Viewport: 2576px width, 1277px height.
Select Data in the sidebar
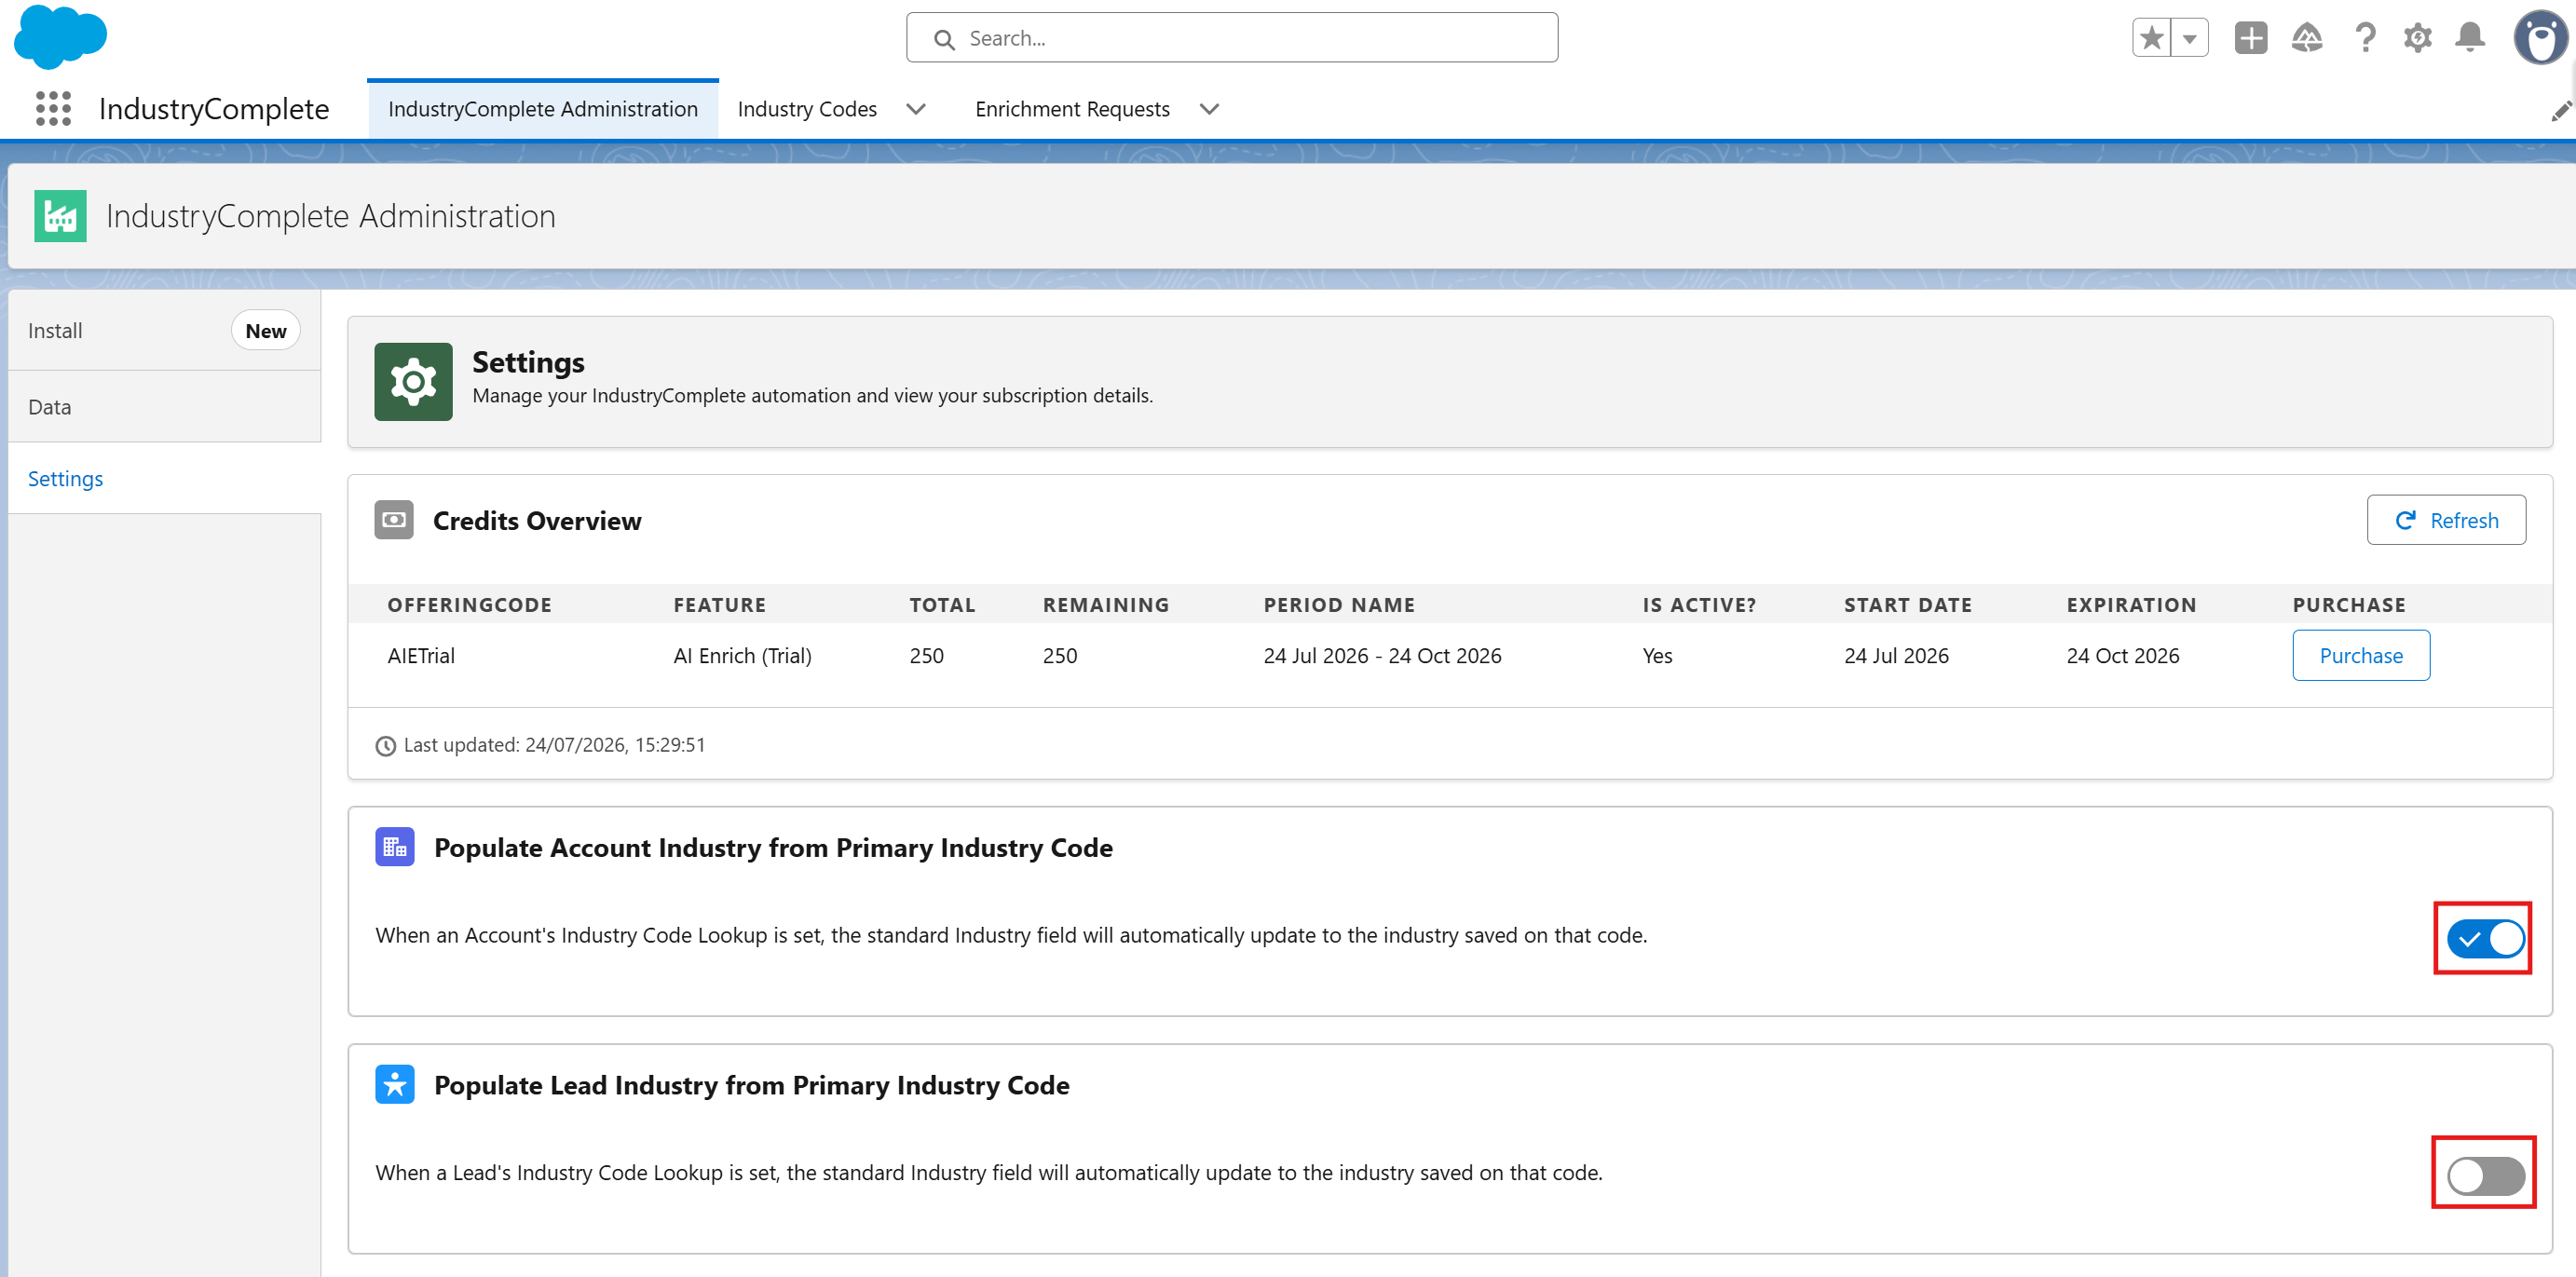tap(164, 407)
